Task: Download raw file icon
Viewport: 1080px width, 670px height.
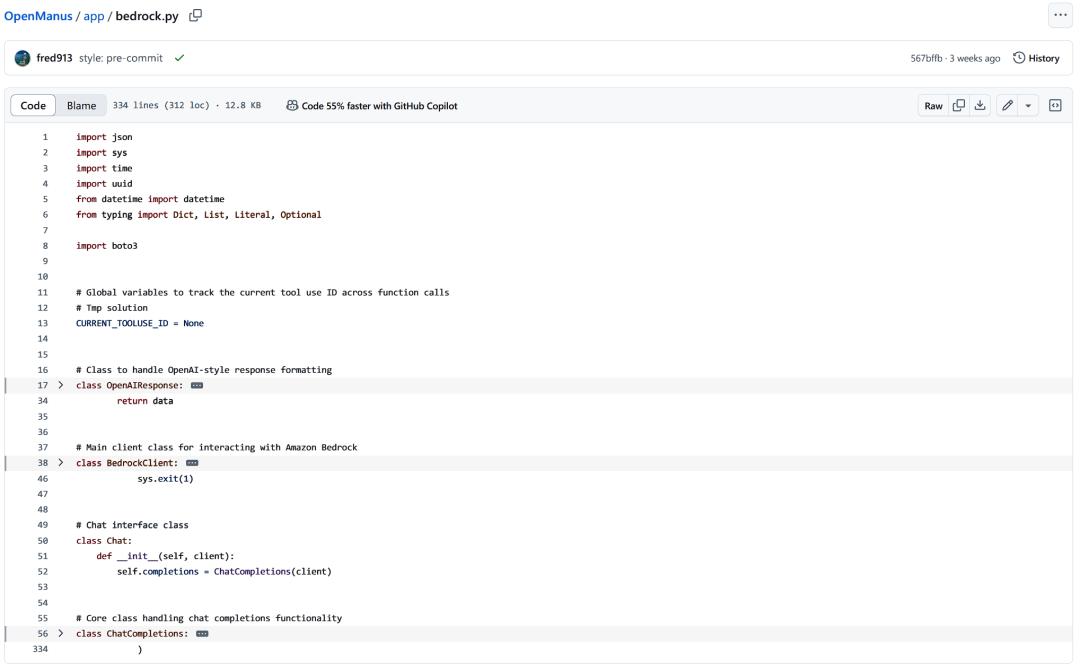Action: 980,105
